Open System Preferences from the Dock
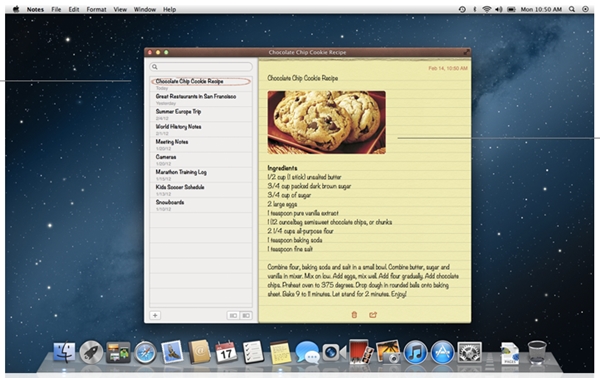The image size is (600, 378). click(470, 352)
